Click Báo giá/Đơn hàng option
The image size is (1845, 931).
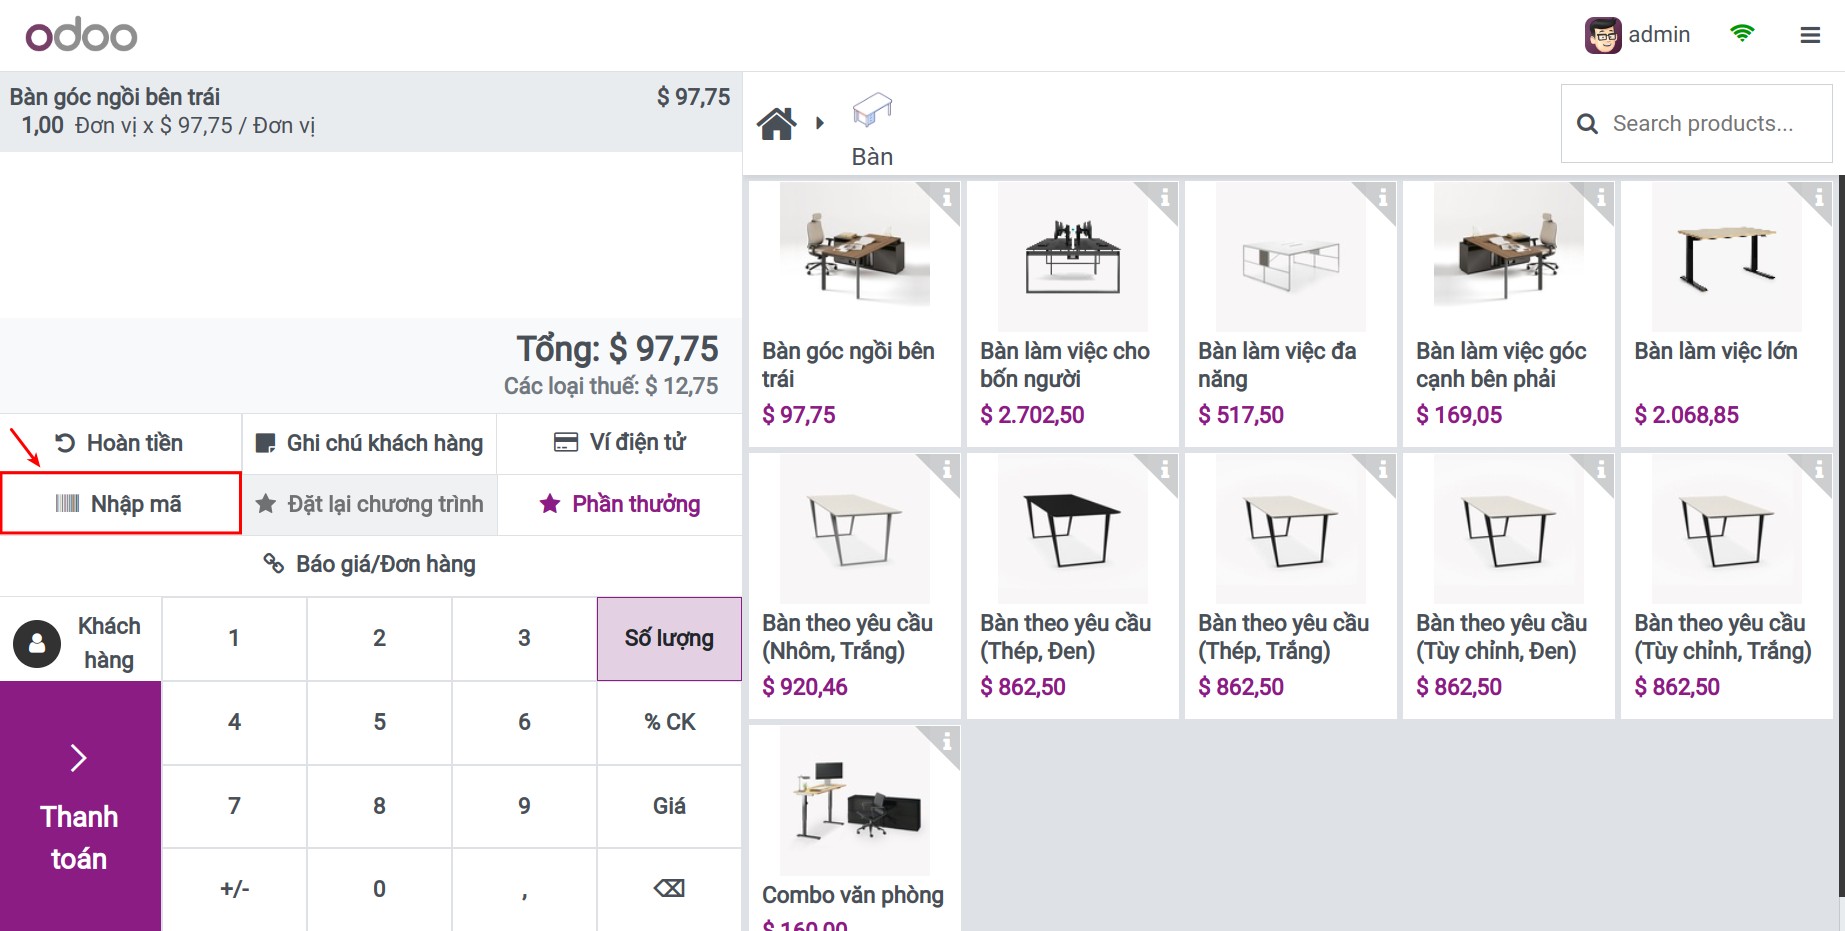(370, 565)
